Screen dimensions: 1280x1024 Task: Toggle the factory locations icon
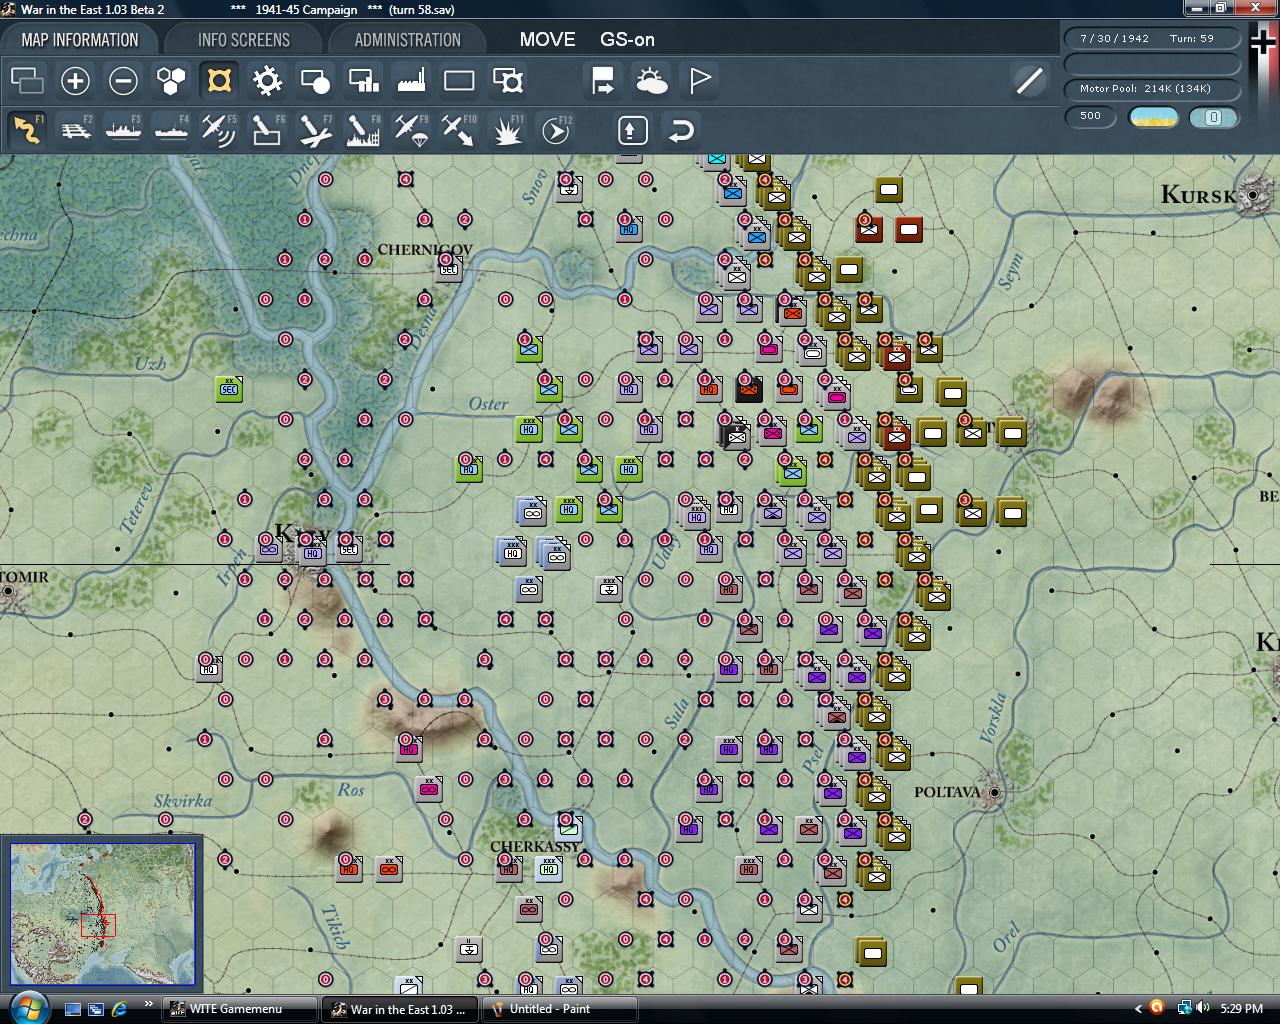pyautogui.click(x=411, y=81)
